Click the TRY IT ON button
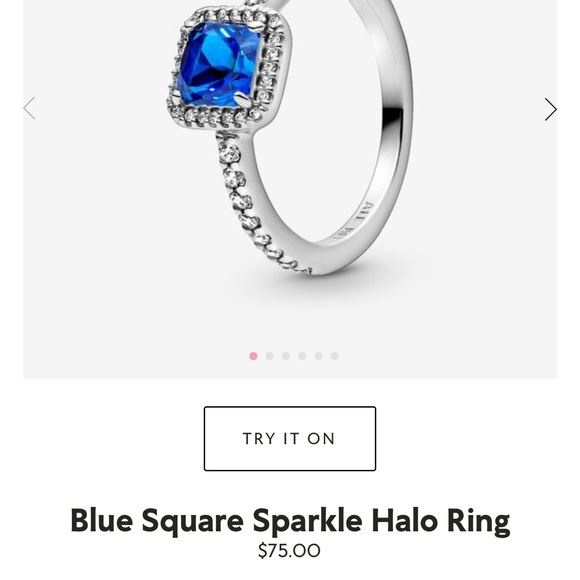 [290, 439]
